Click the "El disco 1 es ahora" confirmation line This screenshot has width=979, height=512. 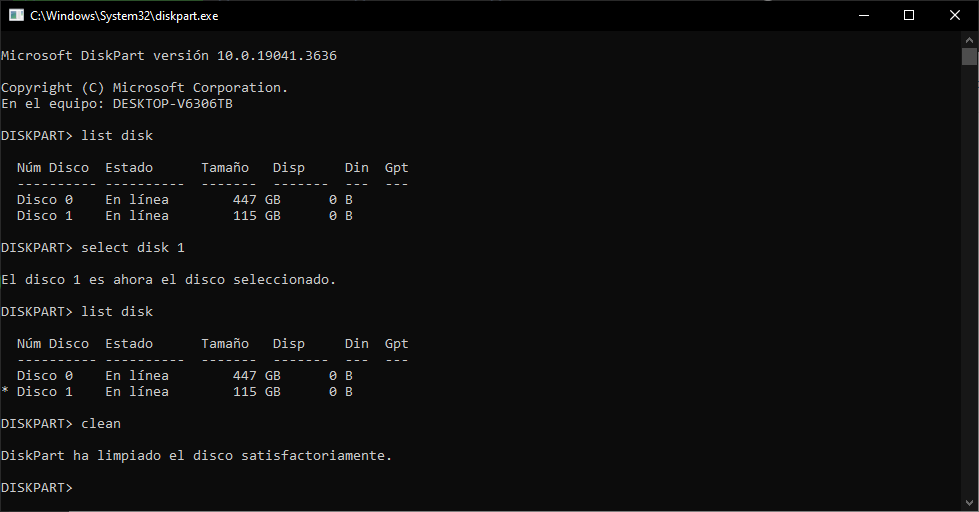168,279
